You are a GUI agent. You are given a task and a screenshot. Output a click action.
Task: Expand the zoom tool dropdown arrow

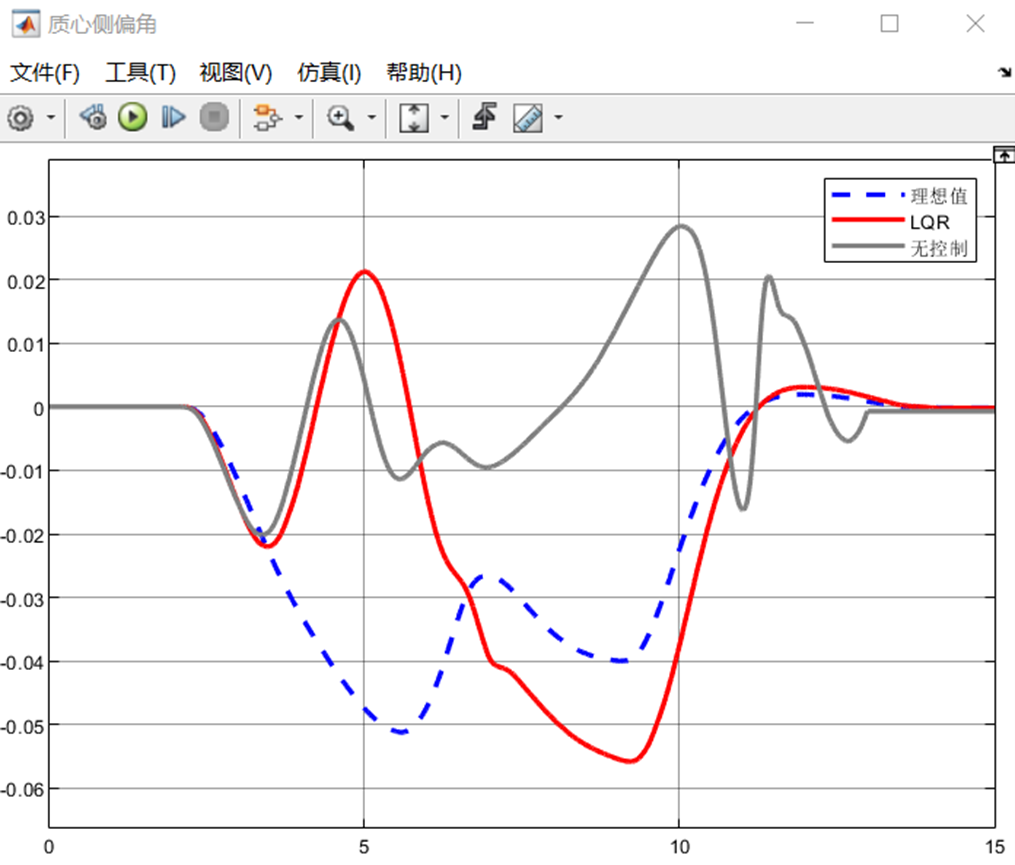(x=373, y=117)
